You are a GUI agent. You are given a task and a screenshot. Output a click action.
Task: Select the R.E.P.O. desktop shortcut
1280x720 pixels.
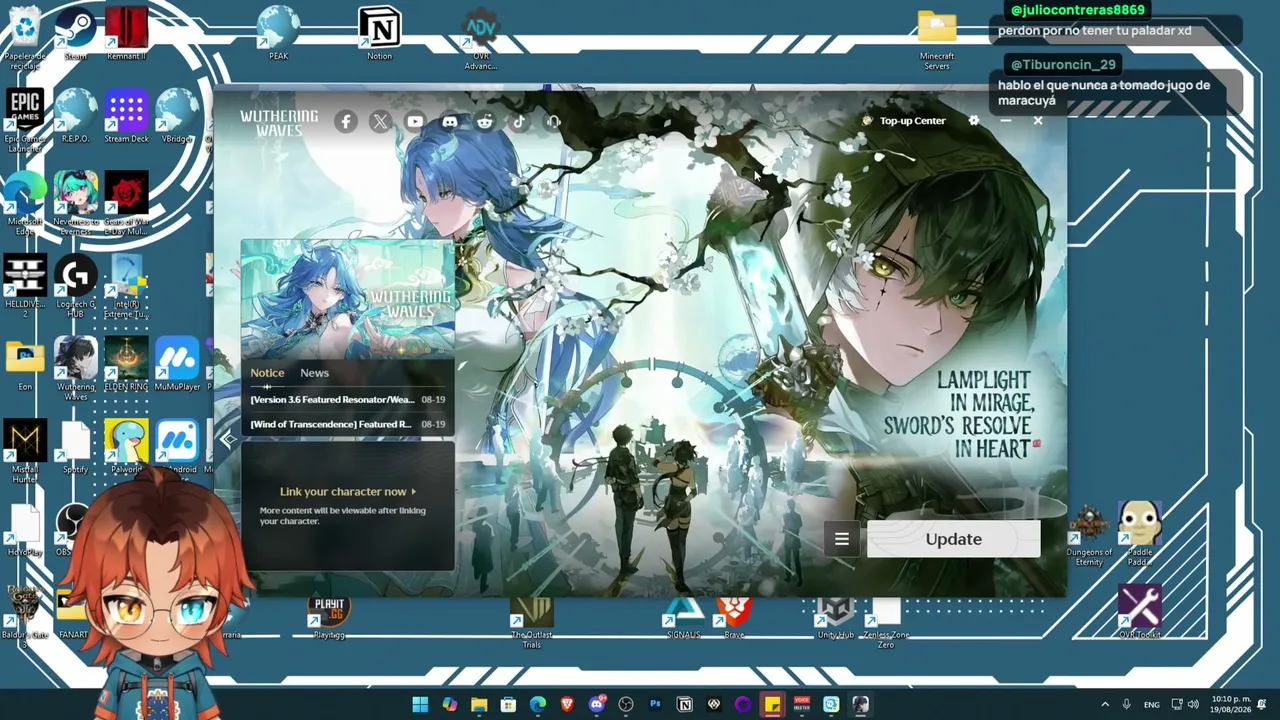(x=76, y=116)
